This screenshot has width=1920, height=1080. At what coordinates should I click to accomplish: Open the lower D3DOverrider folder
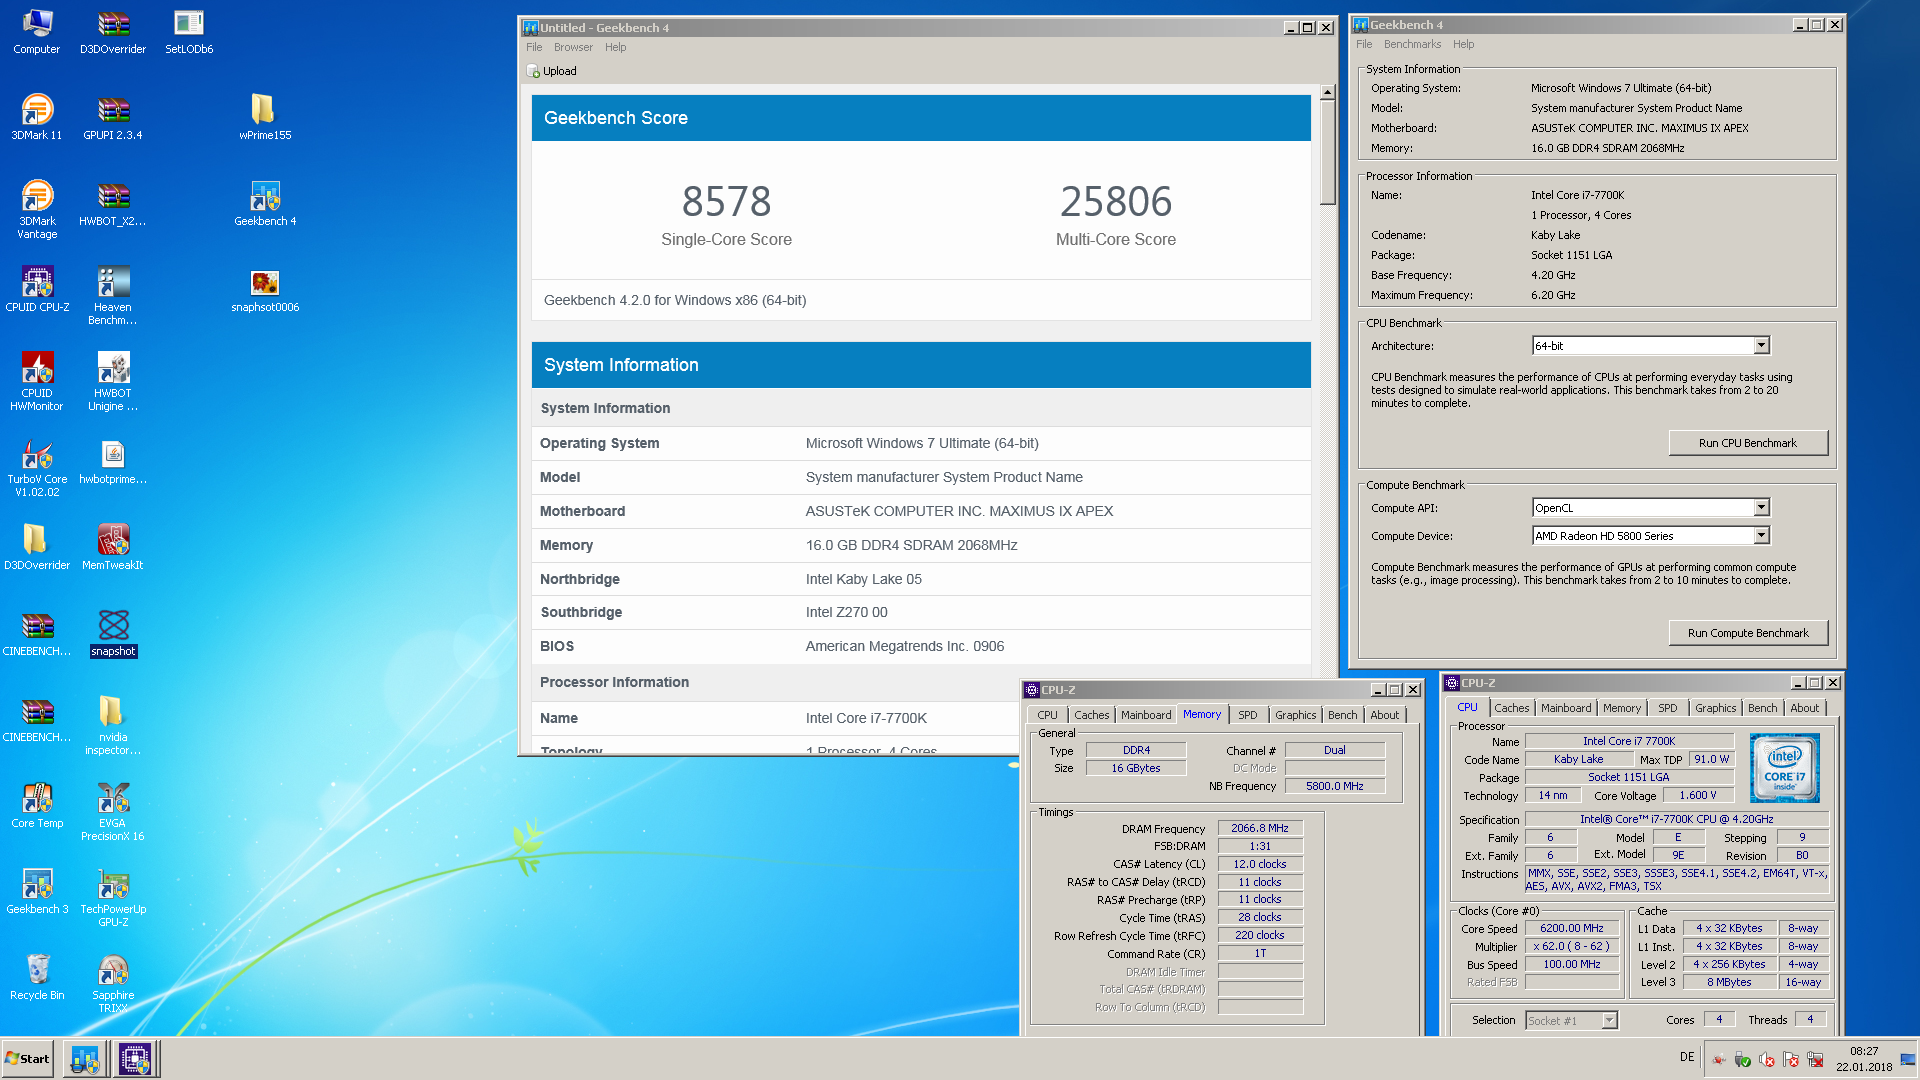point(37,546)
